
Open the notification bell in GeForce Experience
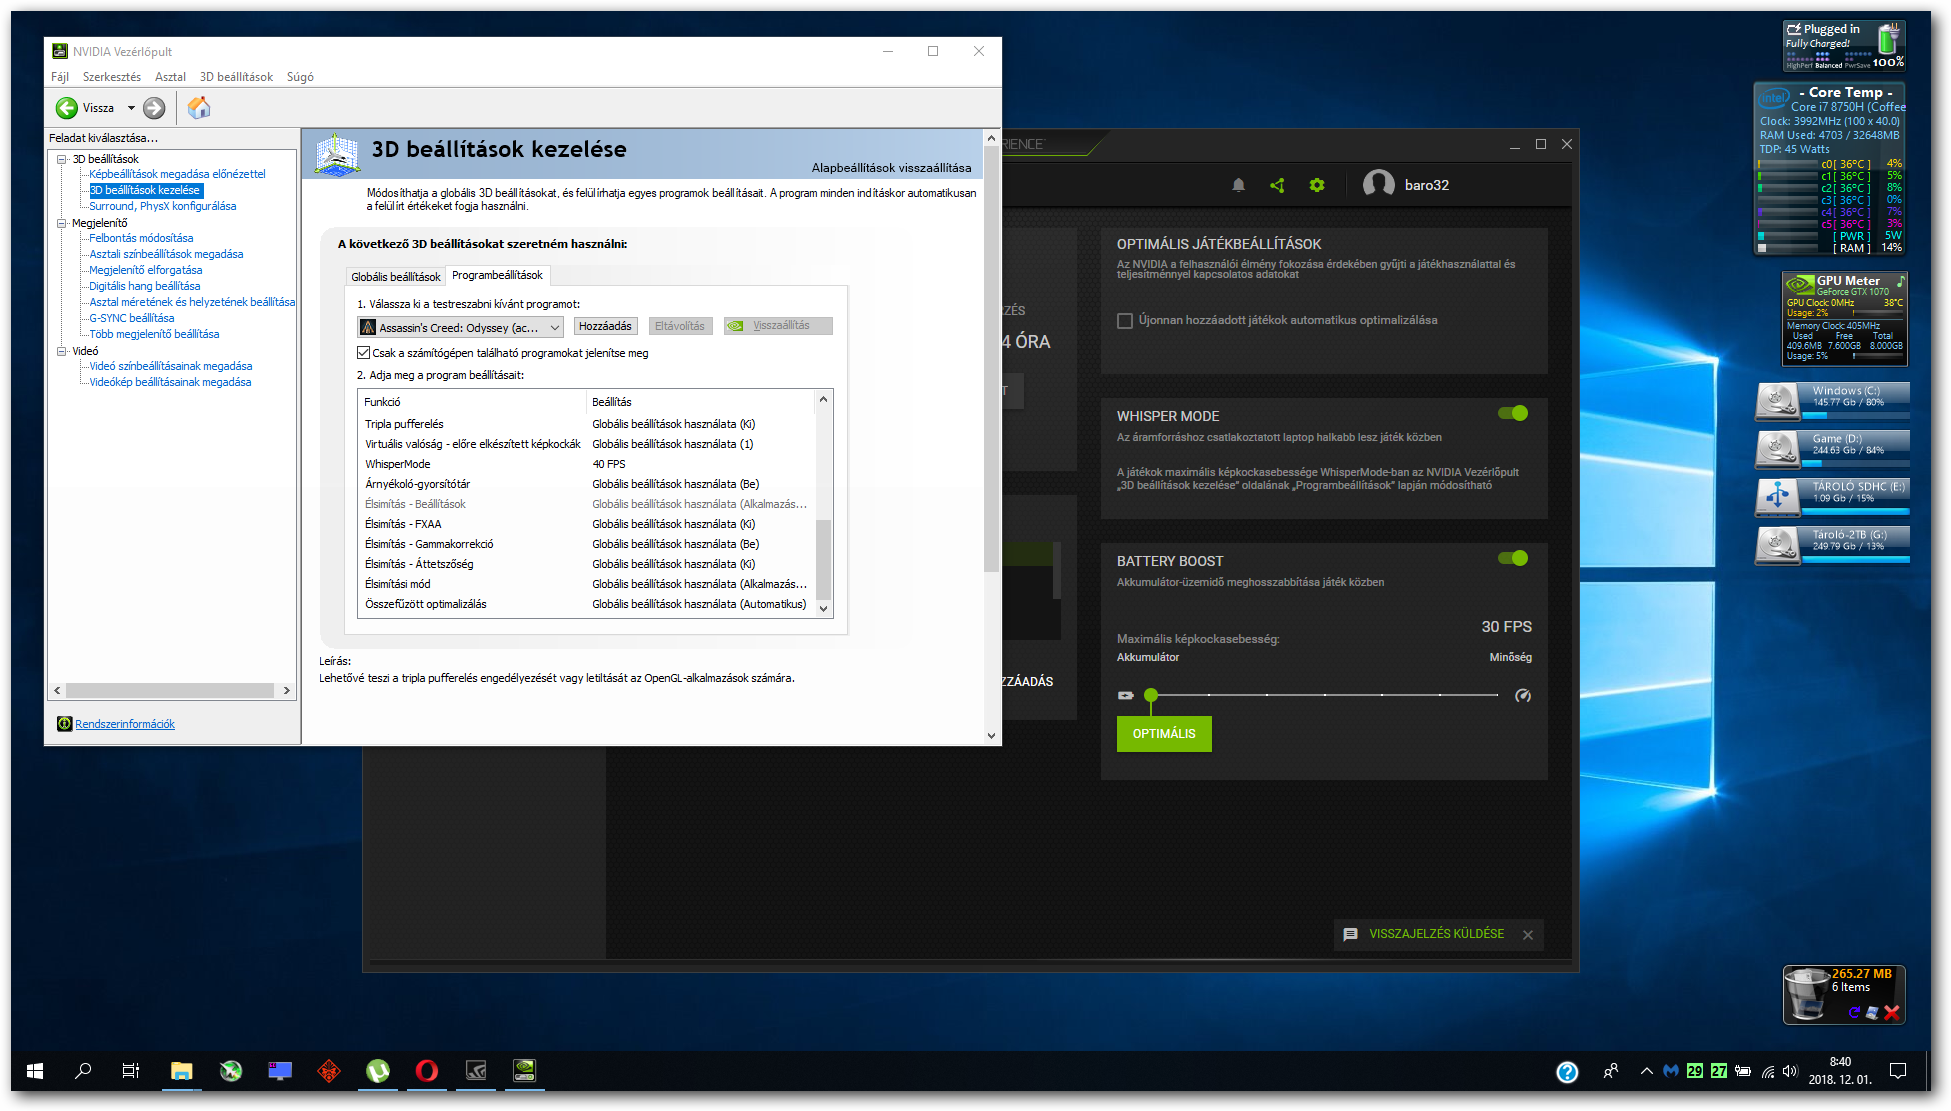pyautogui.click(x=1238, y=185)
